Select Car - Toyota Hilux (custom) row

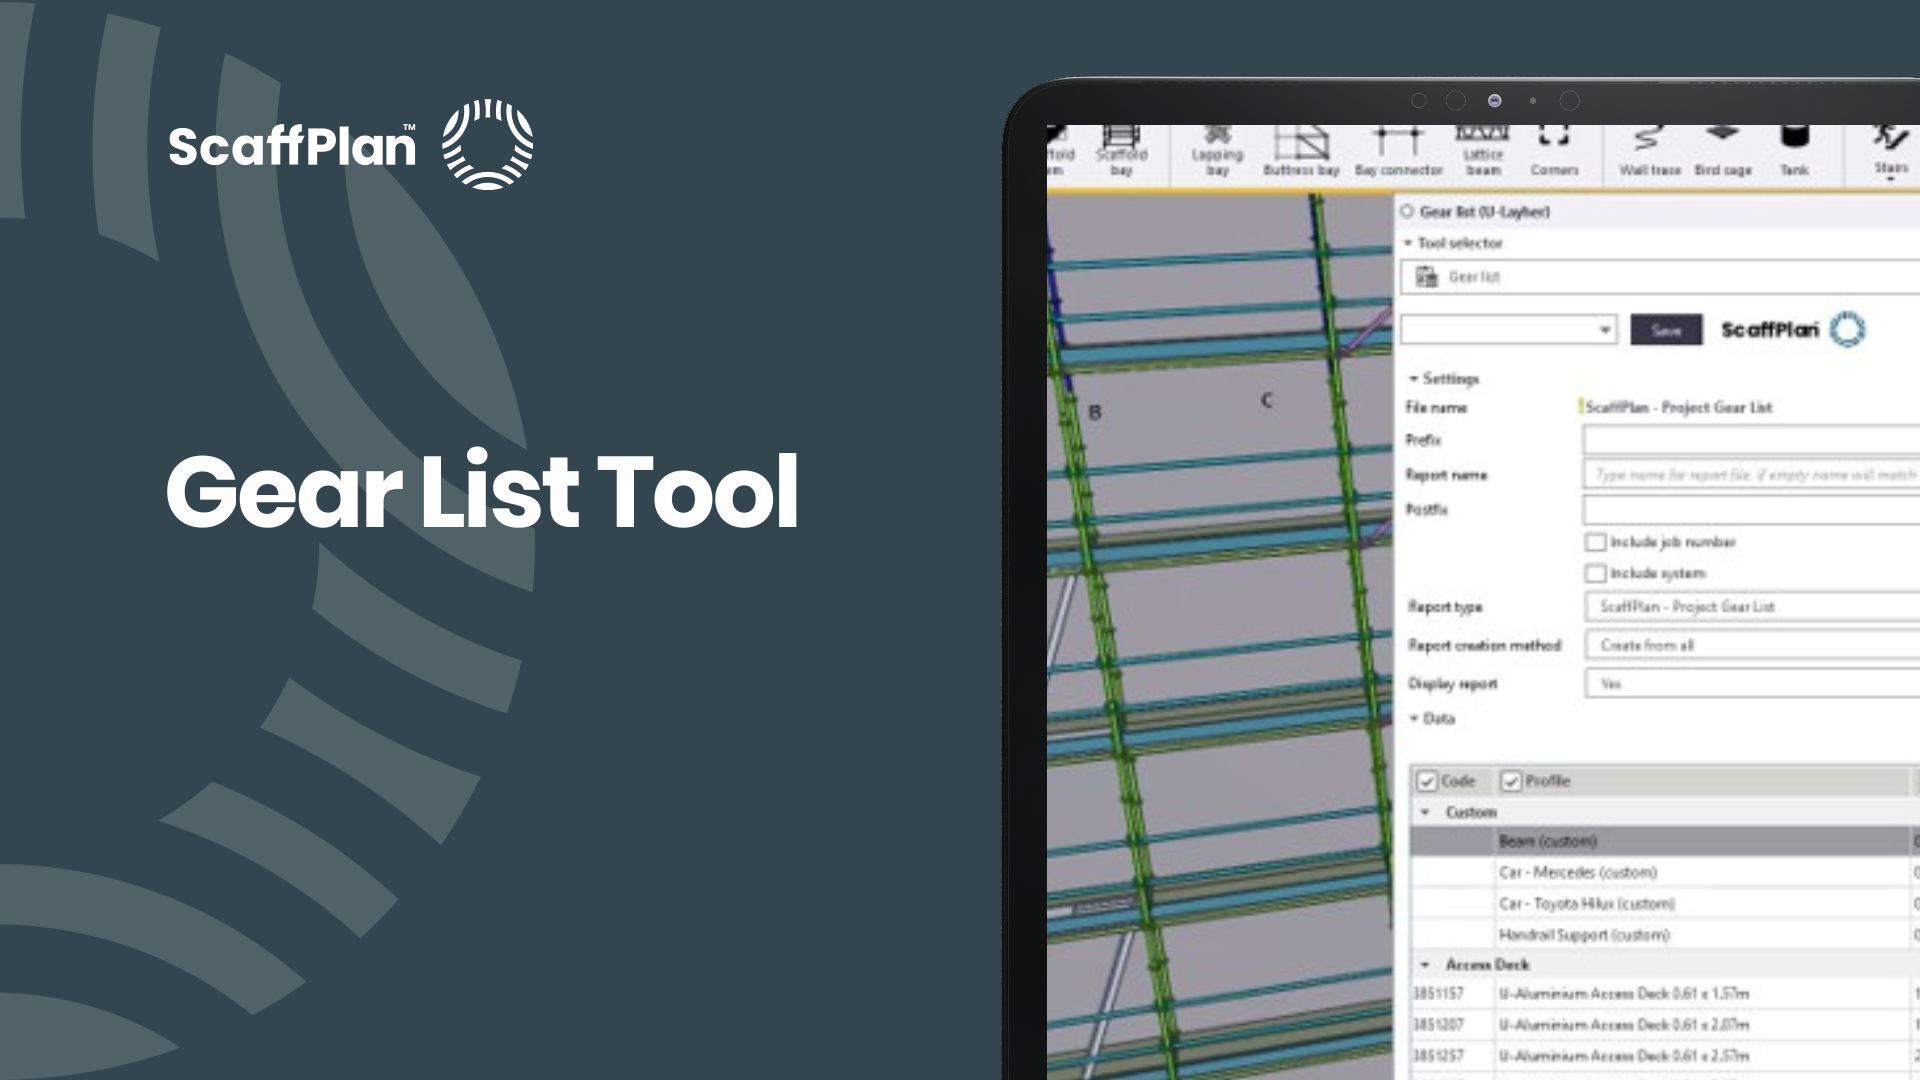tap(1665, 903)
